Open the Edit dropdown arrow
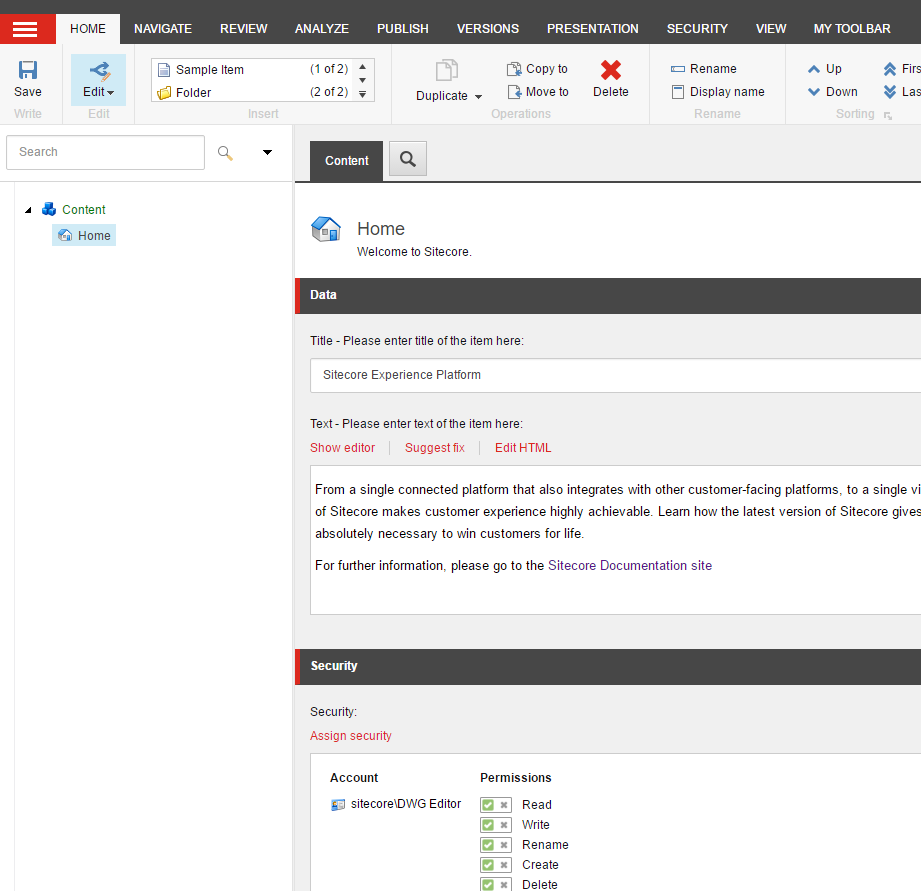This screenshot has height=891, width=921. [x=110, y=93]
